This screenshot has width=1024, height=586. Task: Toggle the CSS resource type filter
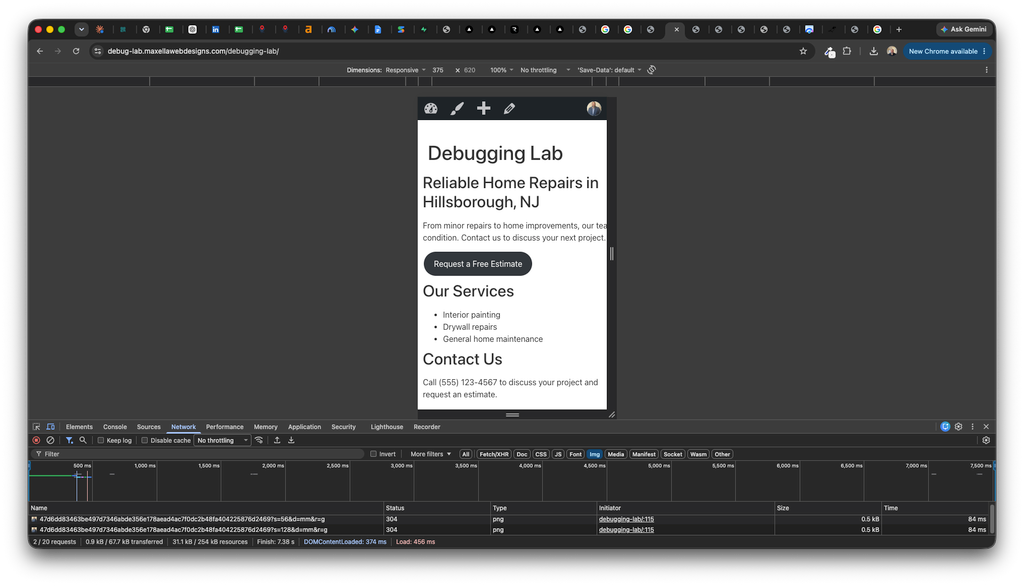point(541,454)
